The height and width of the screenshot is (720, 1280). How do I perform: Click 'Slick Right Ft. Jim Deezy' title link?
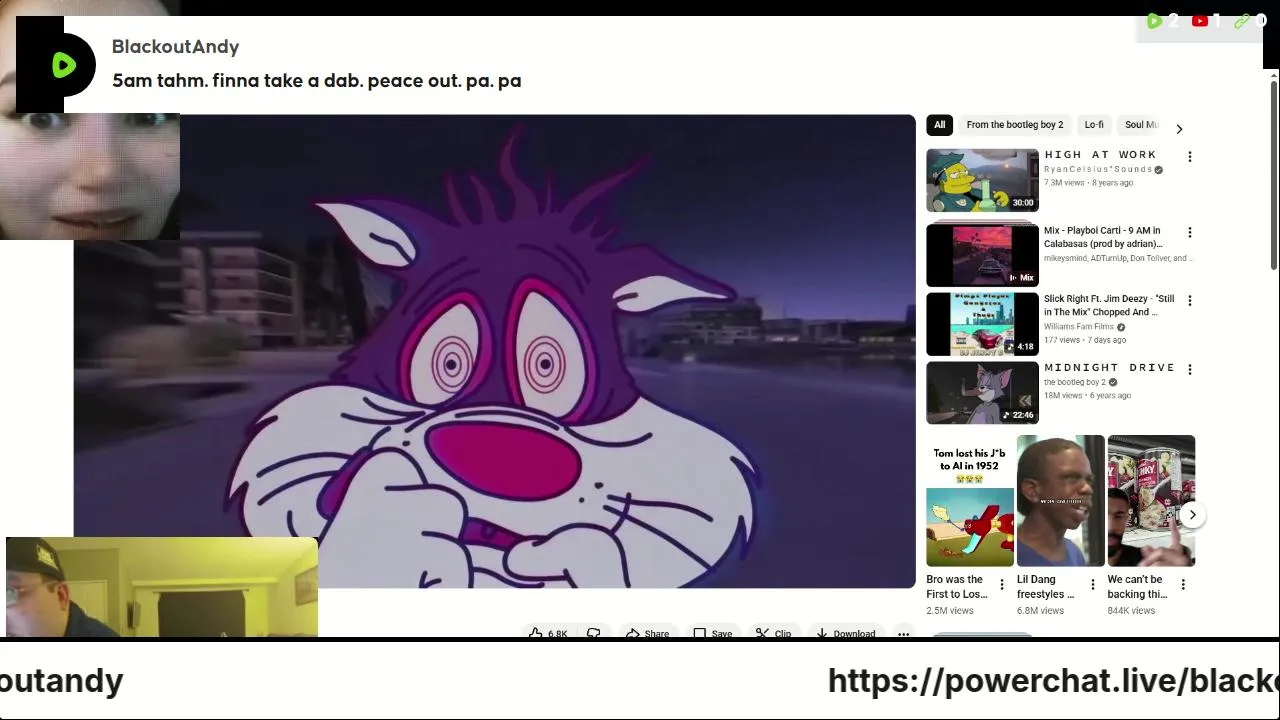click(1109, 305)
